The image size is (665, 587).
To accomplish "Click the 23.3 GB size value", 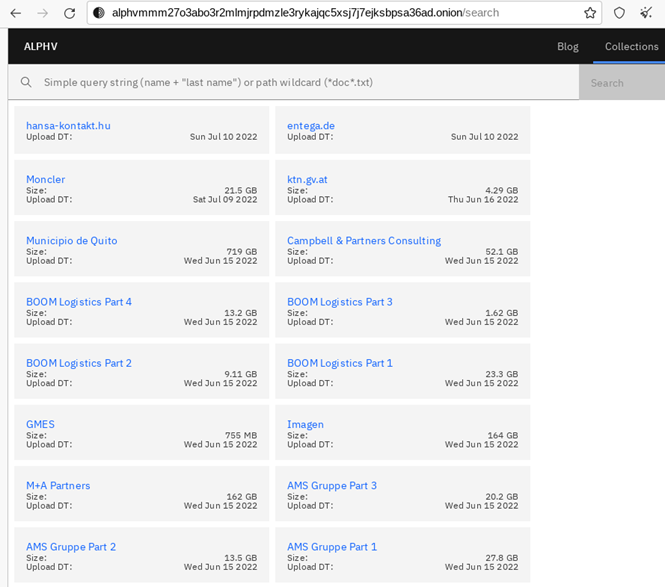I will click(x=501, y=374).
